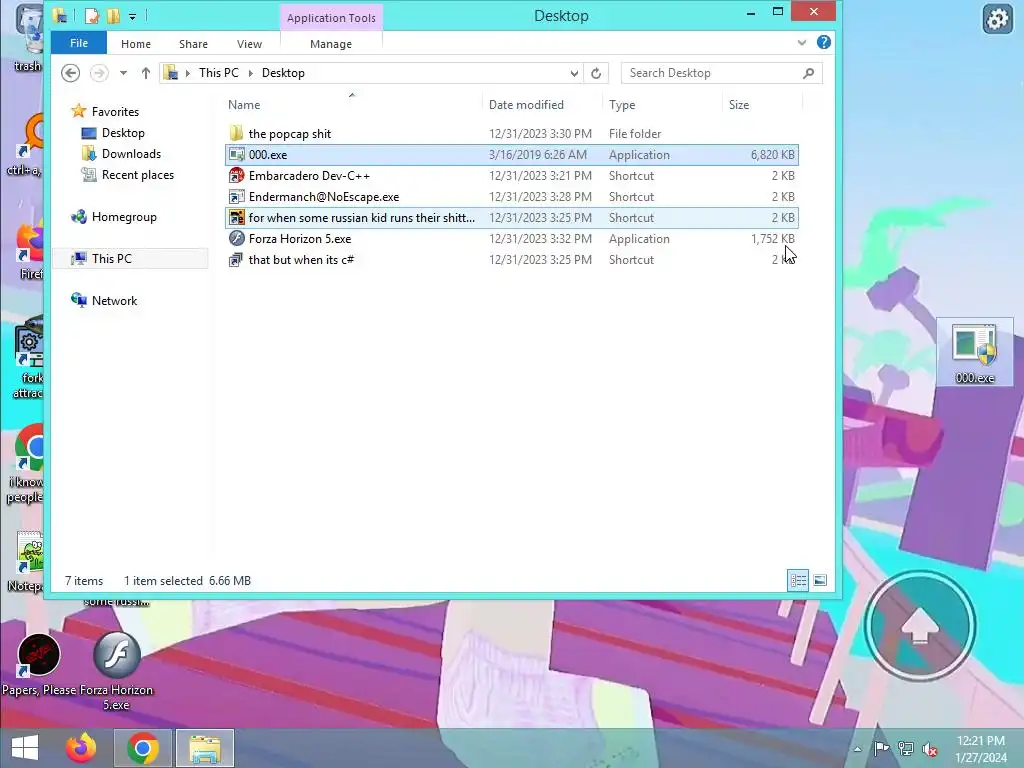Image resolution: width=1024 pixels, height=768 pixels.
Task: Click the New folder icon in quick access toolbar
Action: [x=113, y=16]
